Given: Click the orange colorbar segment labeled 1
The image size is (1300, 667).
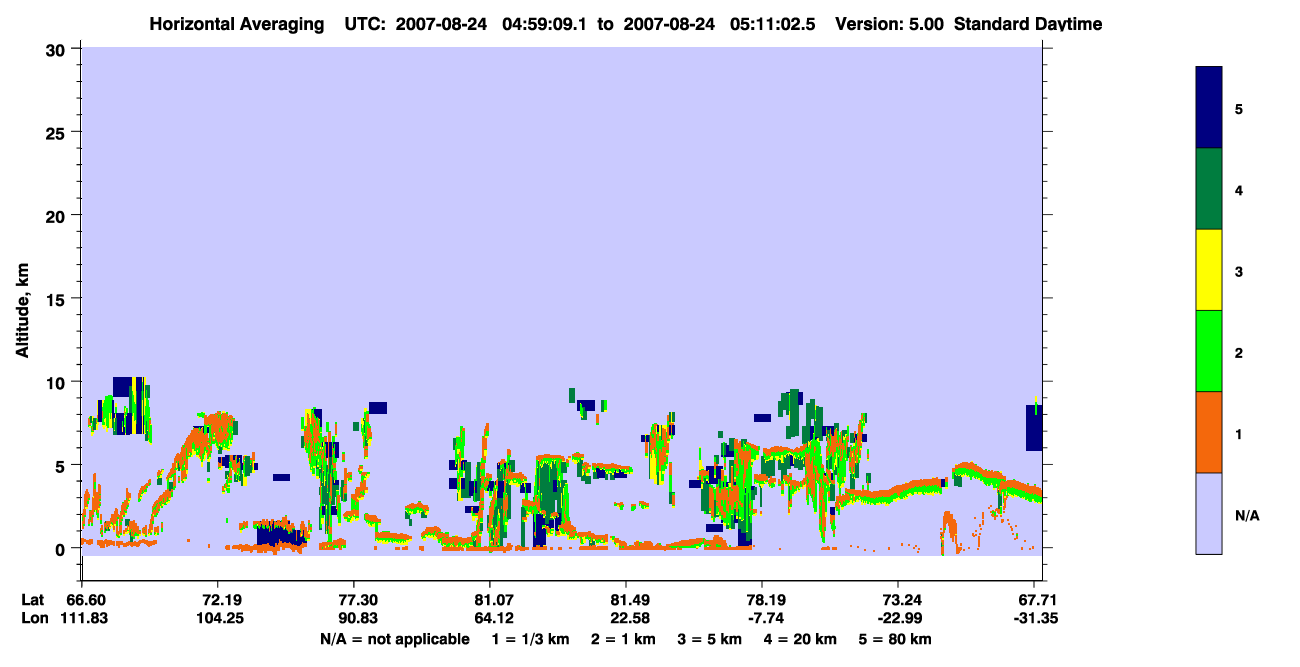Looking at the screenshot, I should [x=1209, y=432].
